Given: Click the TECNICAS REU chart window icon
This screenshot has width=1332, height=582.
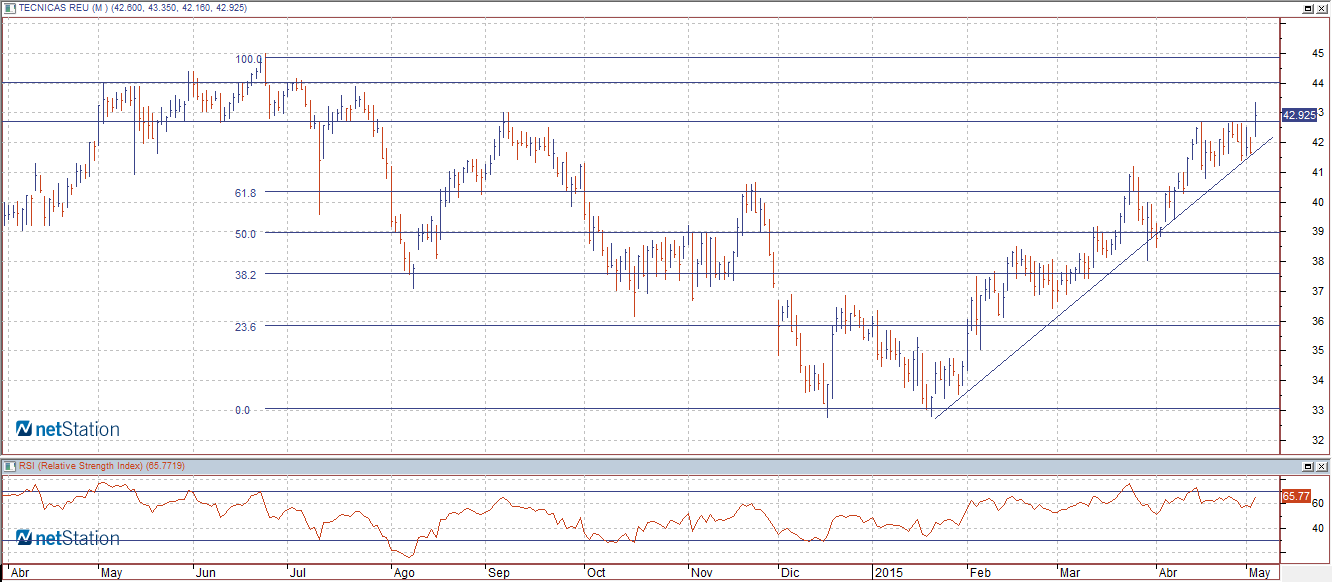Looking at the screenshot, I should coord(9,8).
